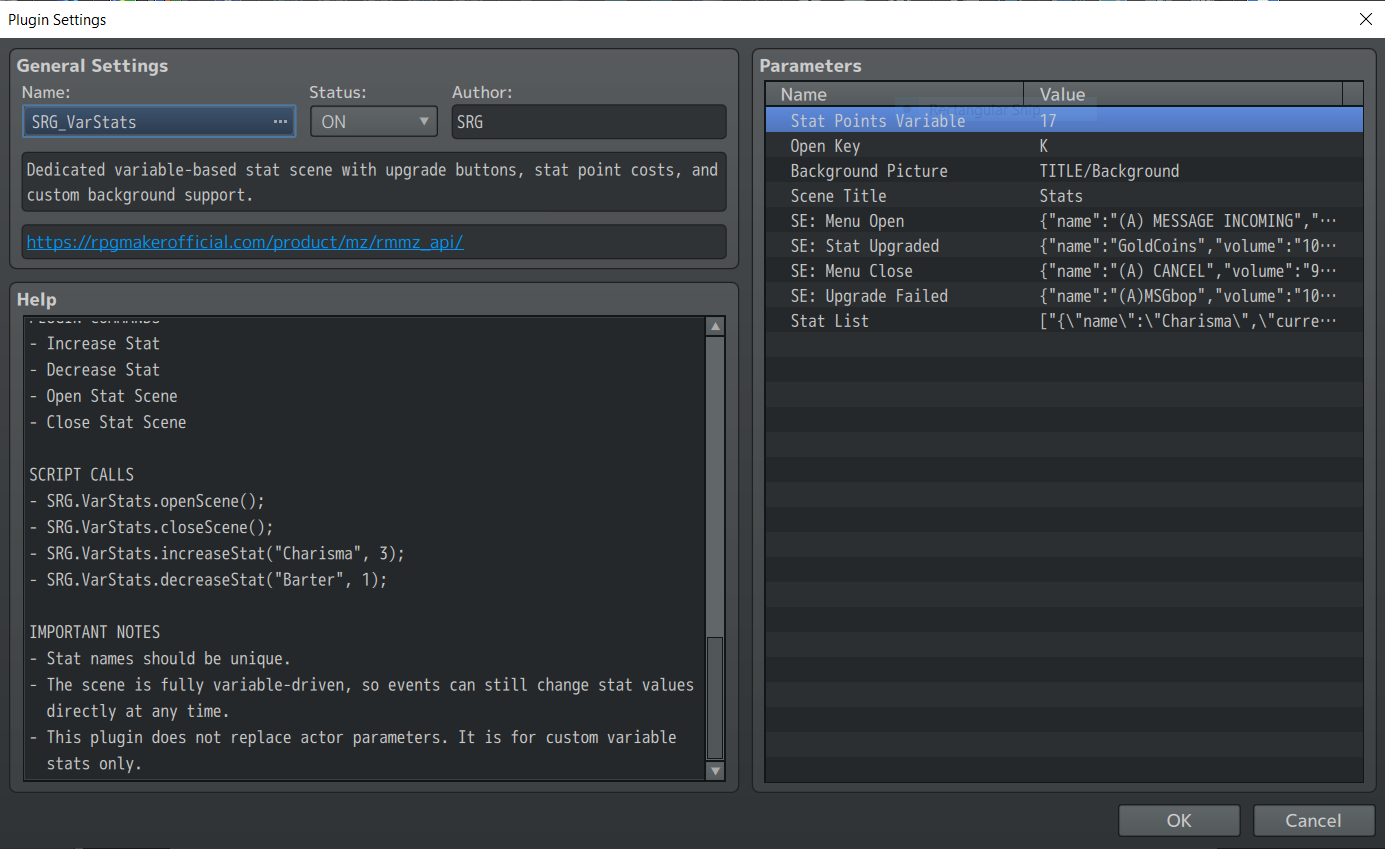Image resolution: width=1385 pixels, height=849 pixels.
Task: Close the Plugin Settings window
Action: tap(1365, 19)
